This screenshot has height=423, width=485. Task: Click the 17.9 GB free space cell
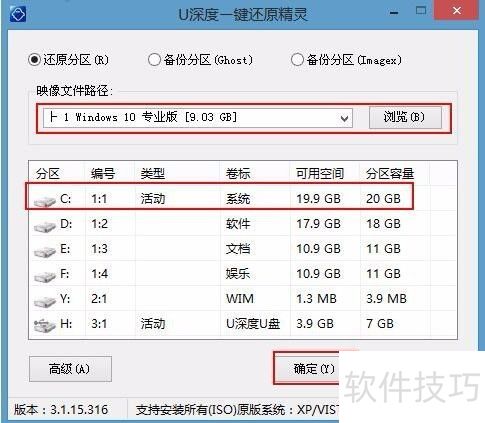click(x=318, y=224)
